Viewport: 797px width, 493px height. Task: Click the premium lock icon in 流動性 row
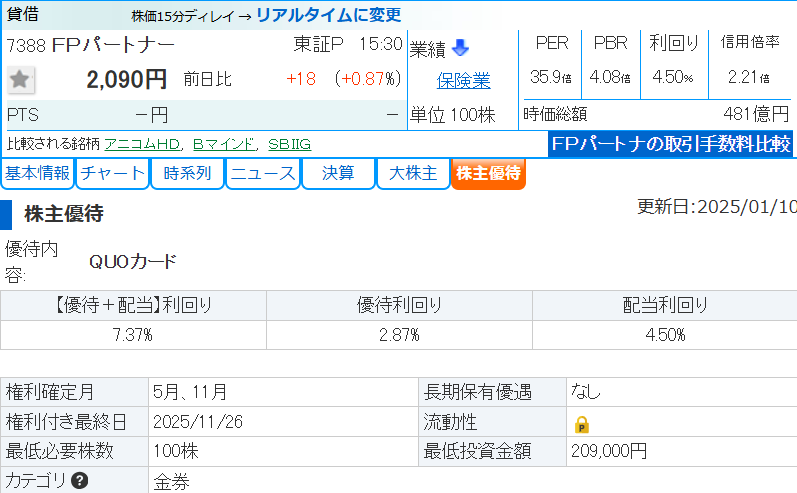(581, 424)
